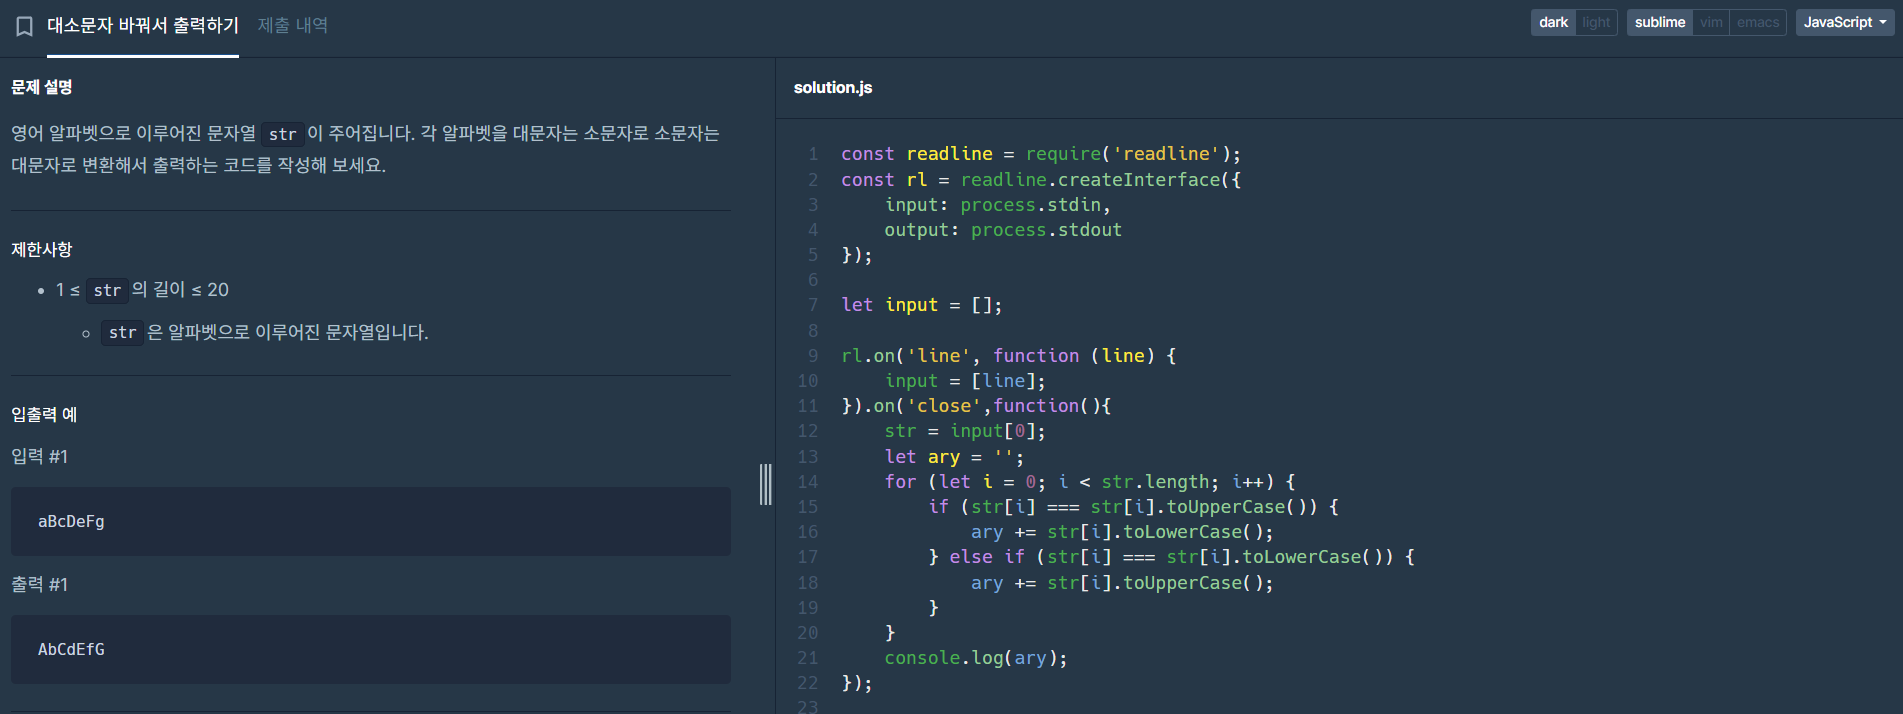Click the 입력 #1 label
The height and width of the screenshot is (714, 1903).
(40, 457)
